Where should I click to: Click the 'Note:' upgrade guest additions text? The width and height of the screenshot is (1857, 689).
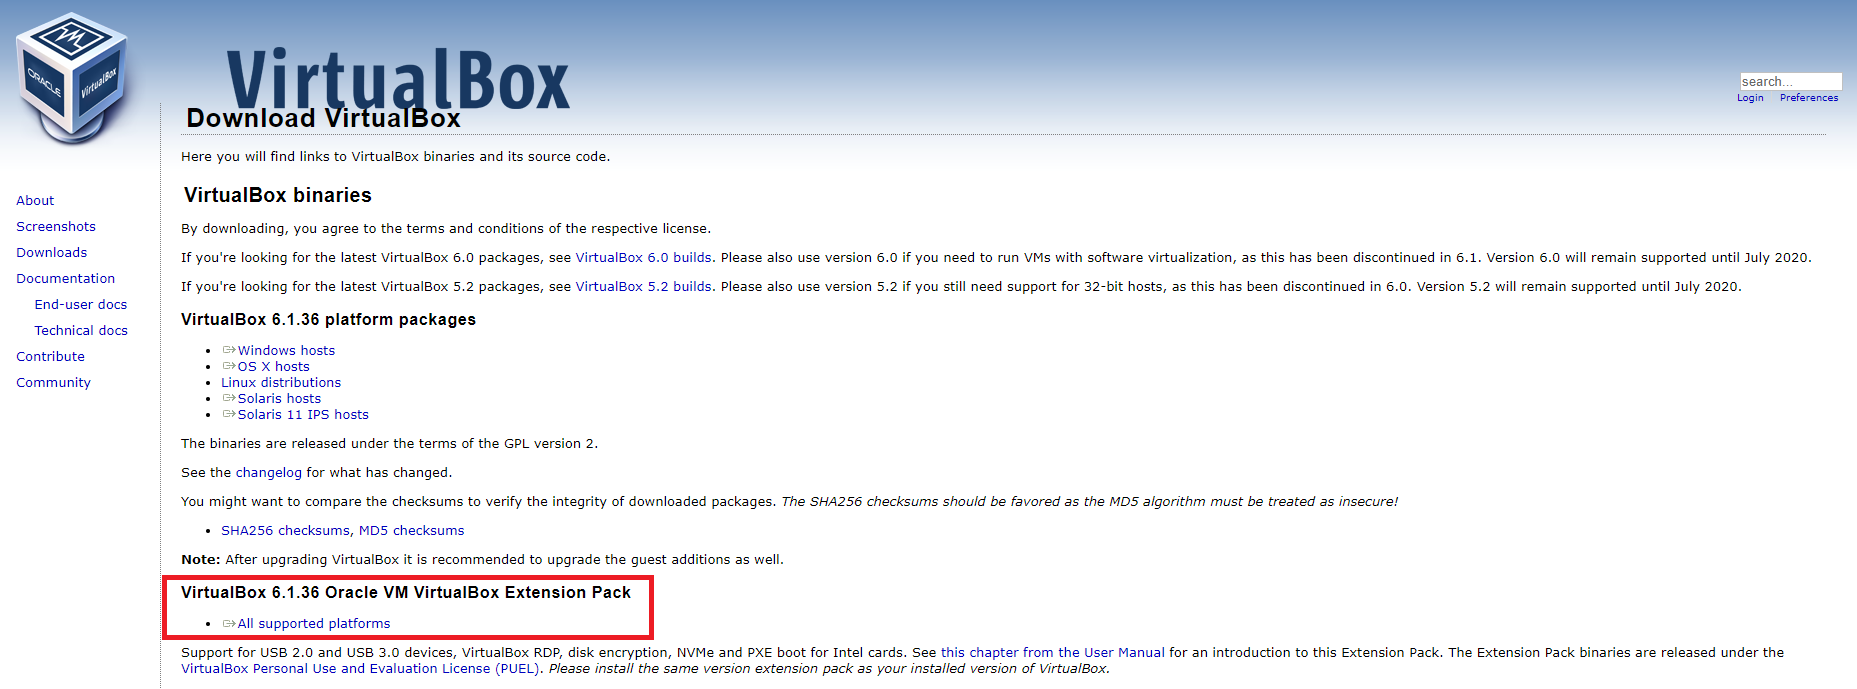point(482,560)
